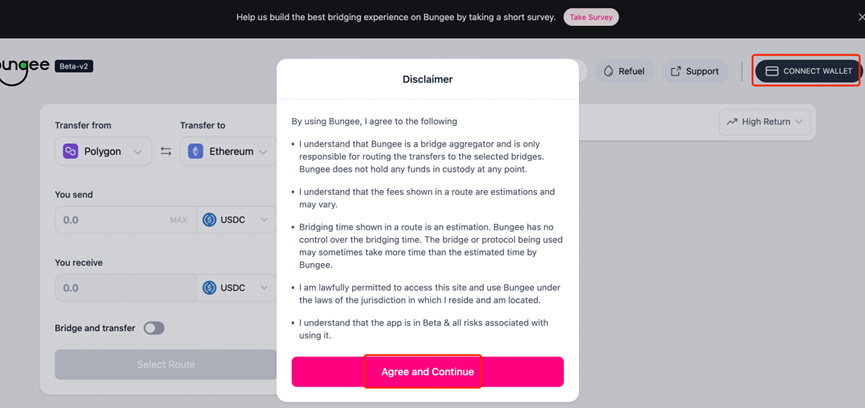Click the wallet icon in Connect Wallet

pos(772,71)
